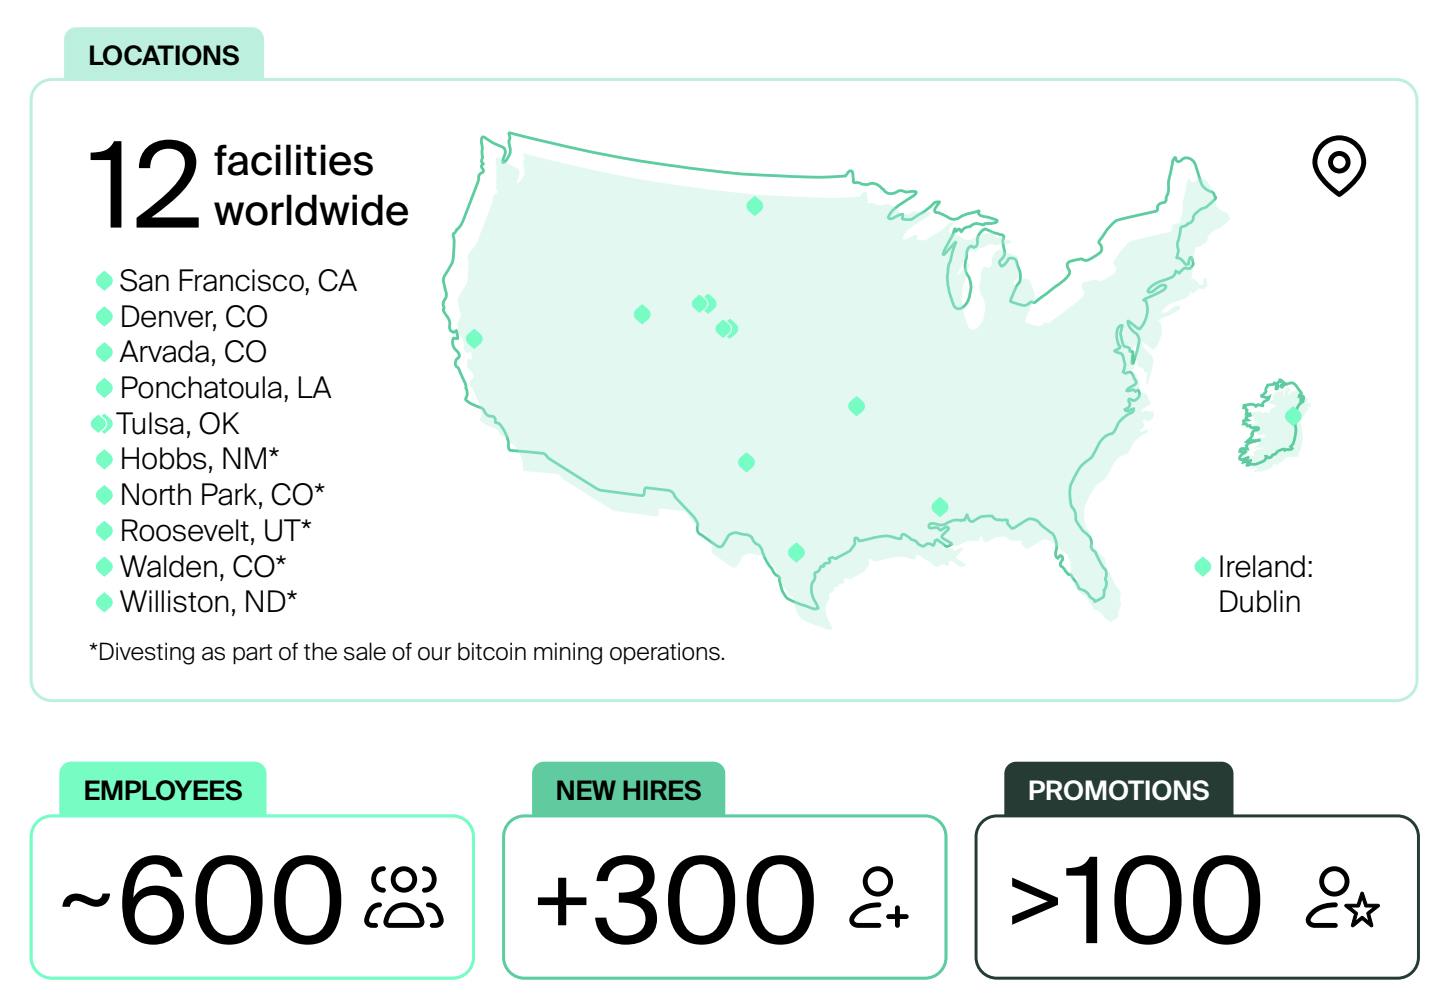The height and width of the screenshot is (1004, 1450).
Task: Click the San Francisco marker on the map
Action: (x=474, y=339)
